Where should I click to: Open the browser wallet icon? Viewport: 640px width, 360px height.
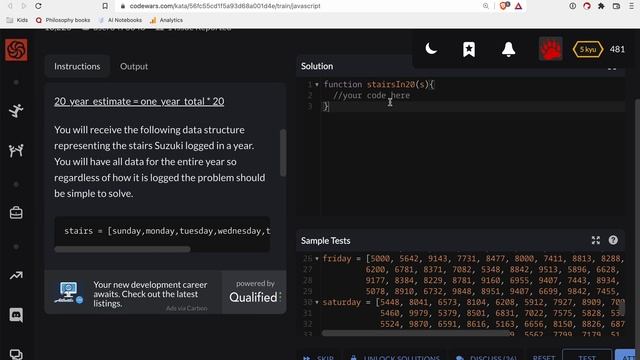pos(616,6)
